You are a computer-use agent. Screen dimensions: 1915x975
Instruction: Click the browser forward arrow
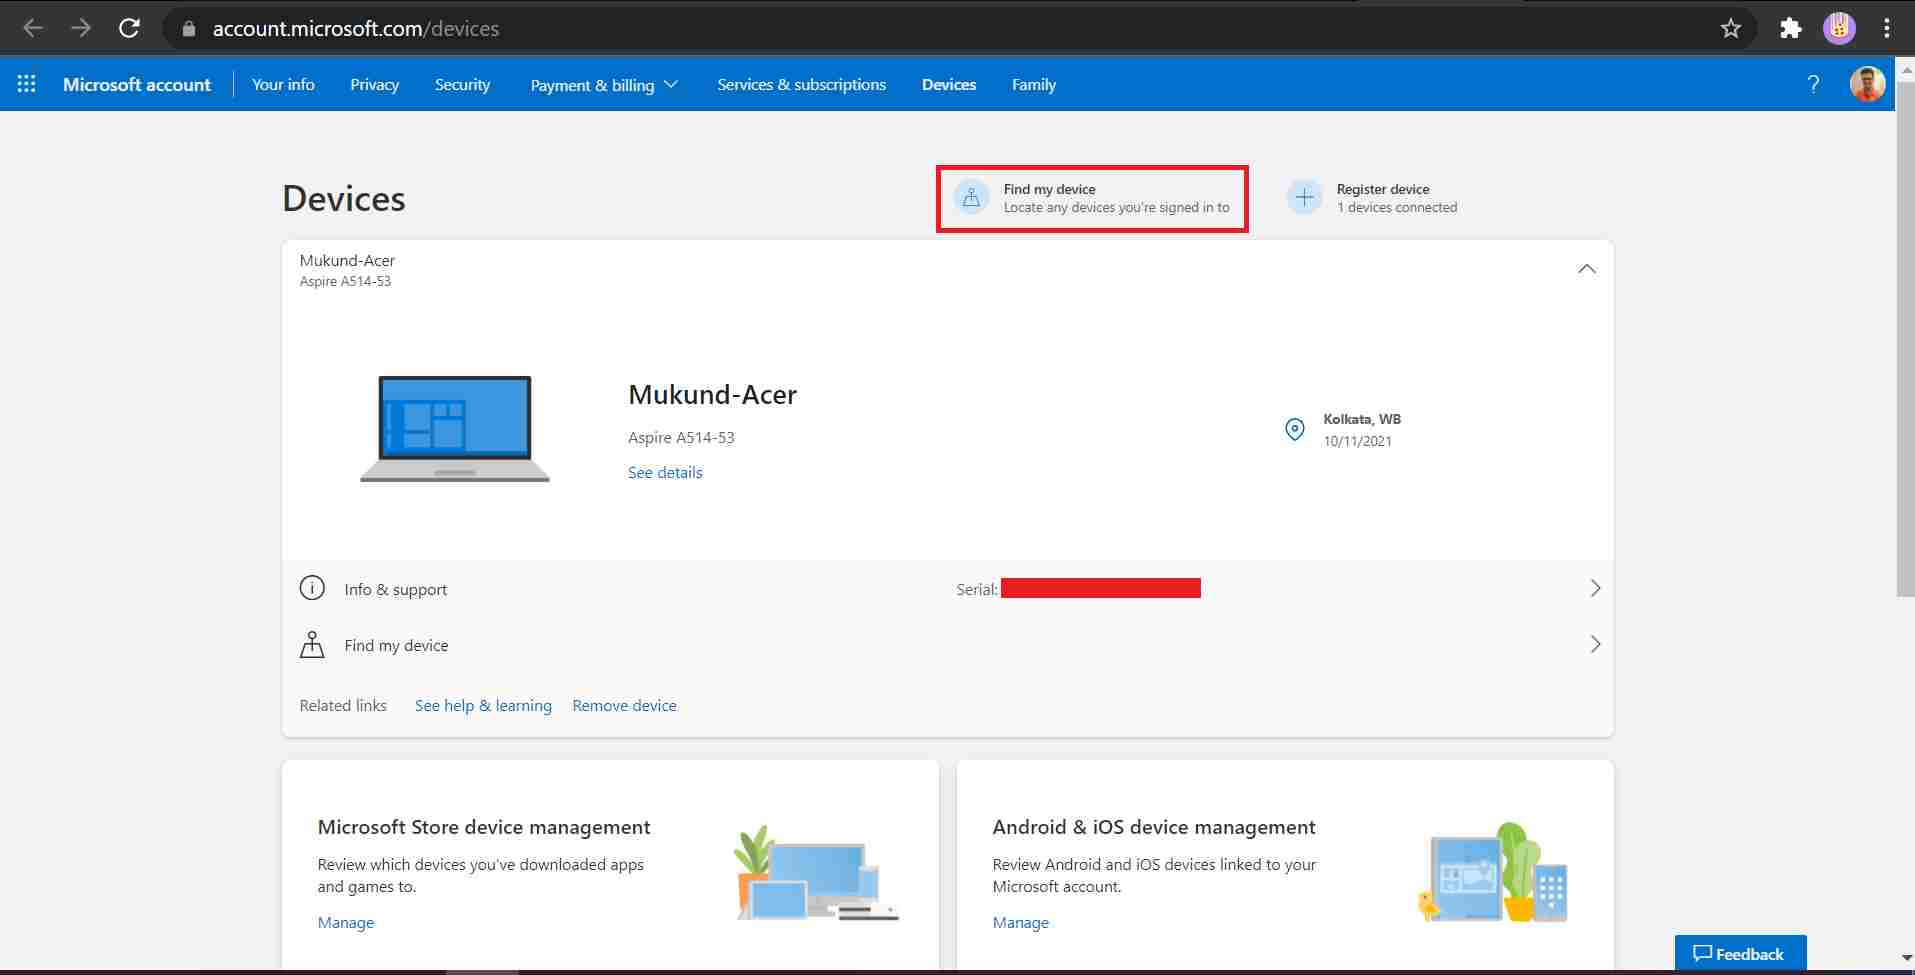pyautogui.click(x=81, y=28)
